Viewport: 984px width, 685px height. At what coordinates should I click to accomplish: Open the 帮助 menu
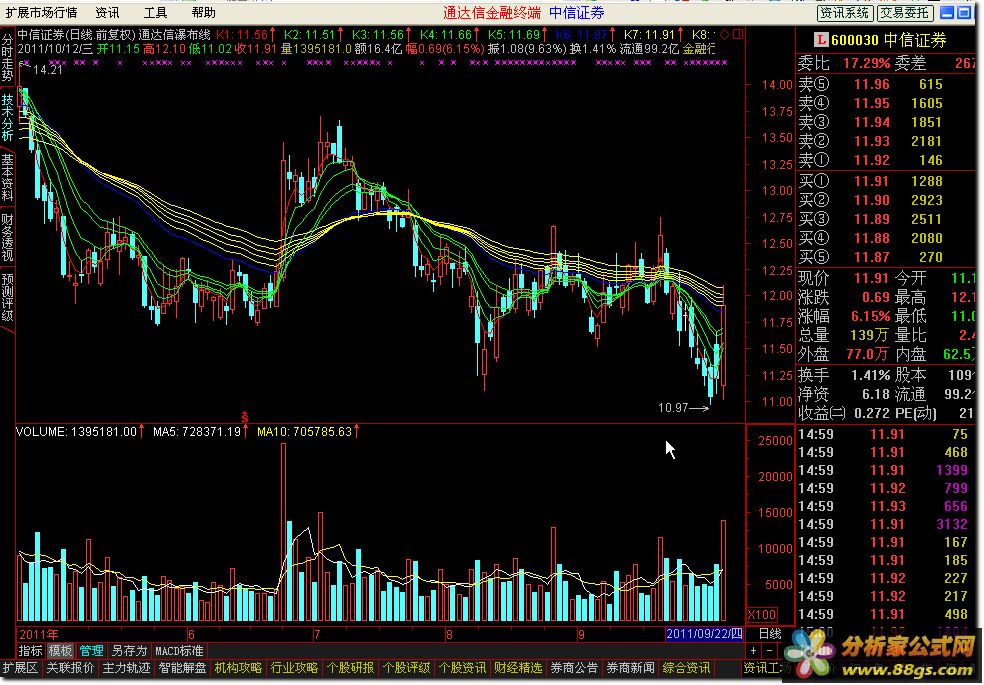203,13
